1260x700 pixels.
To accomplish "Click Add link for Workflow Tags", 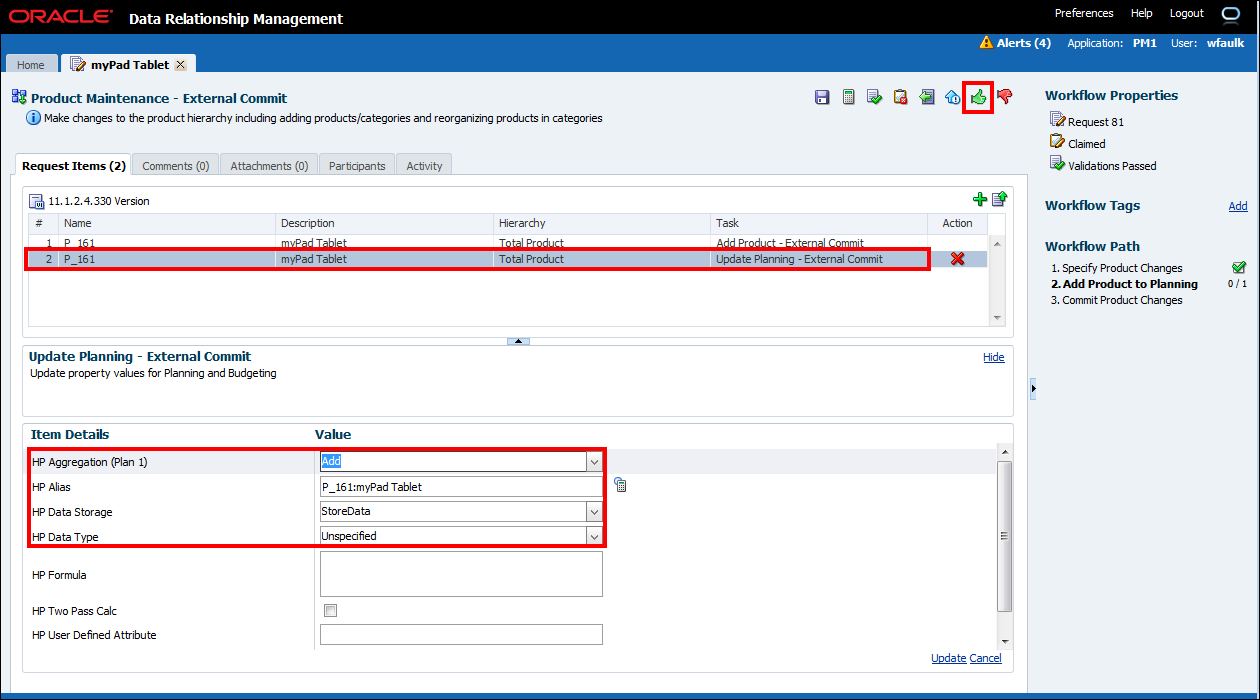I will click(1238, 206).
